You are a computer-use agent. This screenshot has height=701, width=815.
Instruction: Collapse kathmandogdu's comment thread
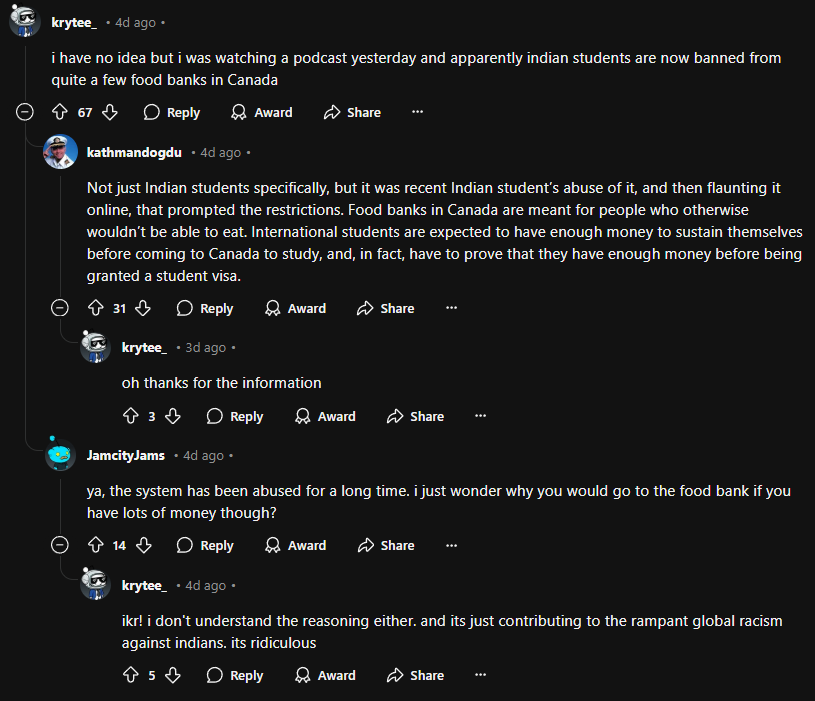coord(60,308)
